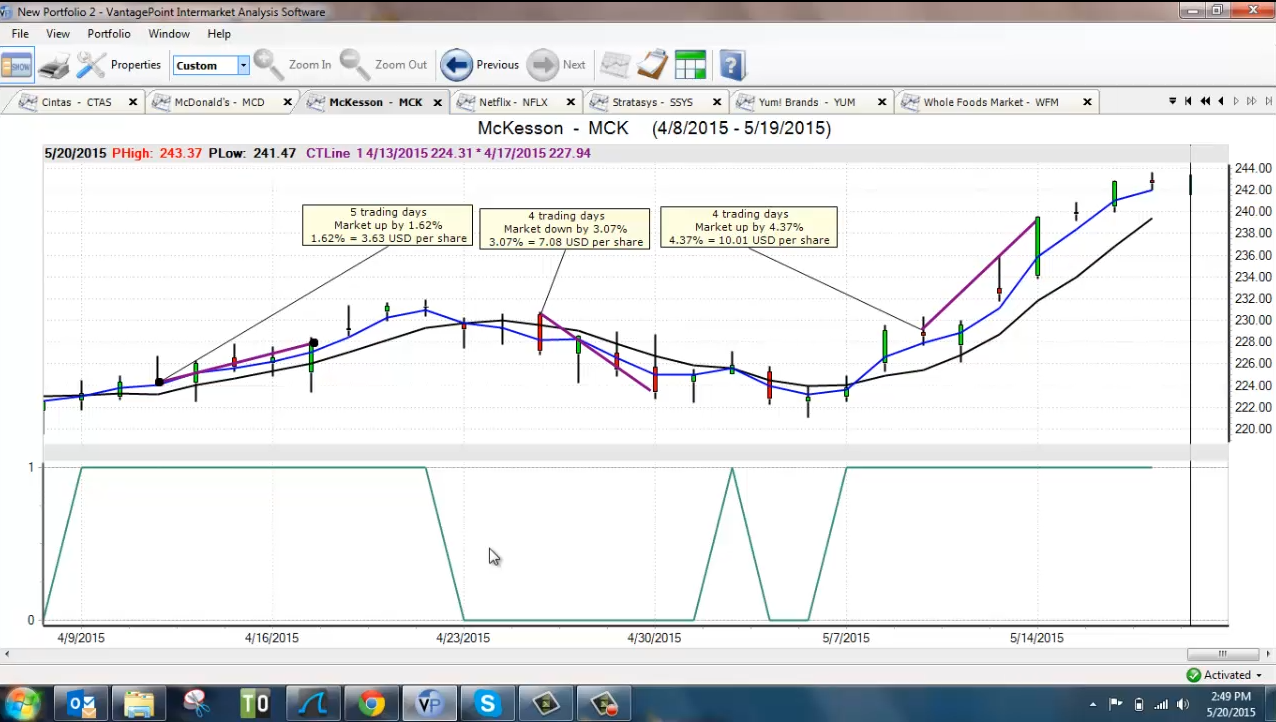Open File Explorer folder on taskbar
The width and height of the screenshot is (1276, 722).
click(139, 704)
